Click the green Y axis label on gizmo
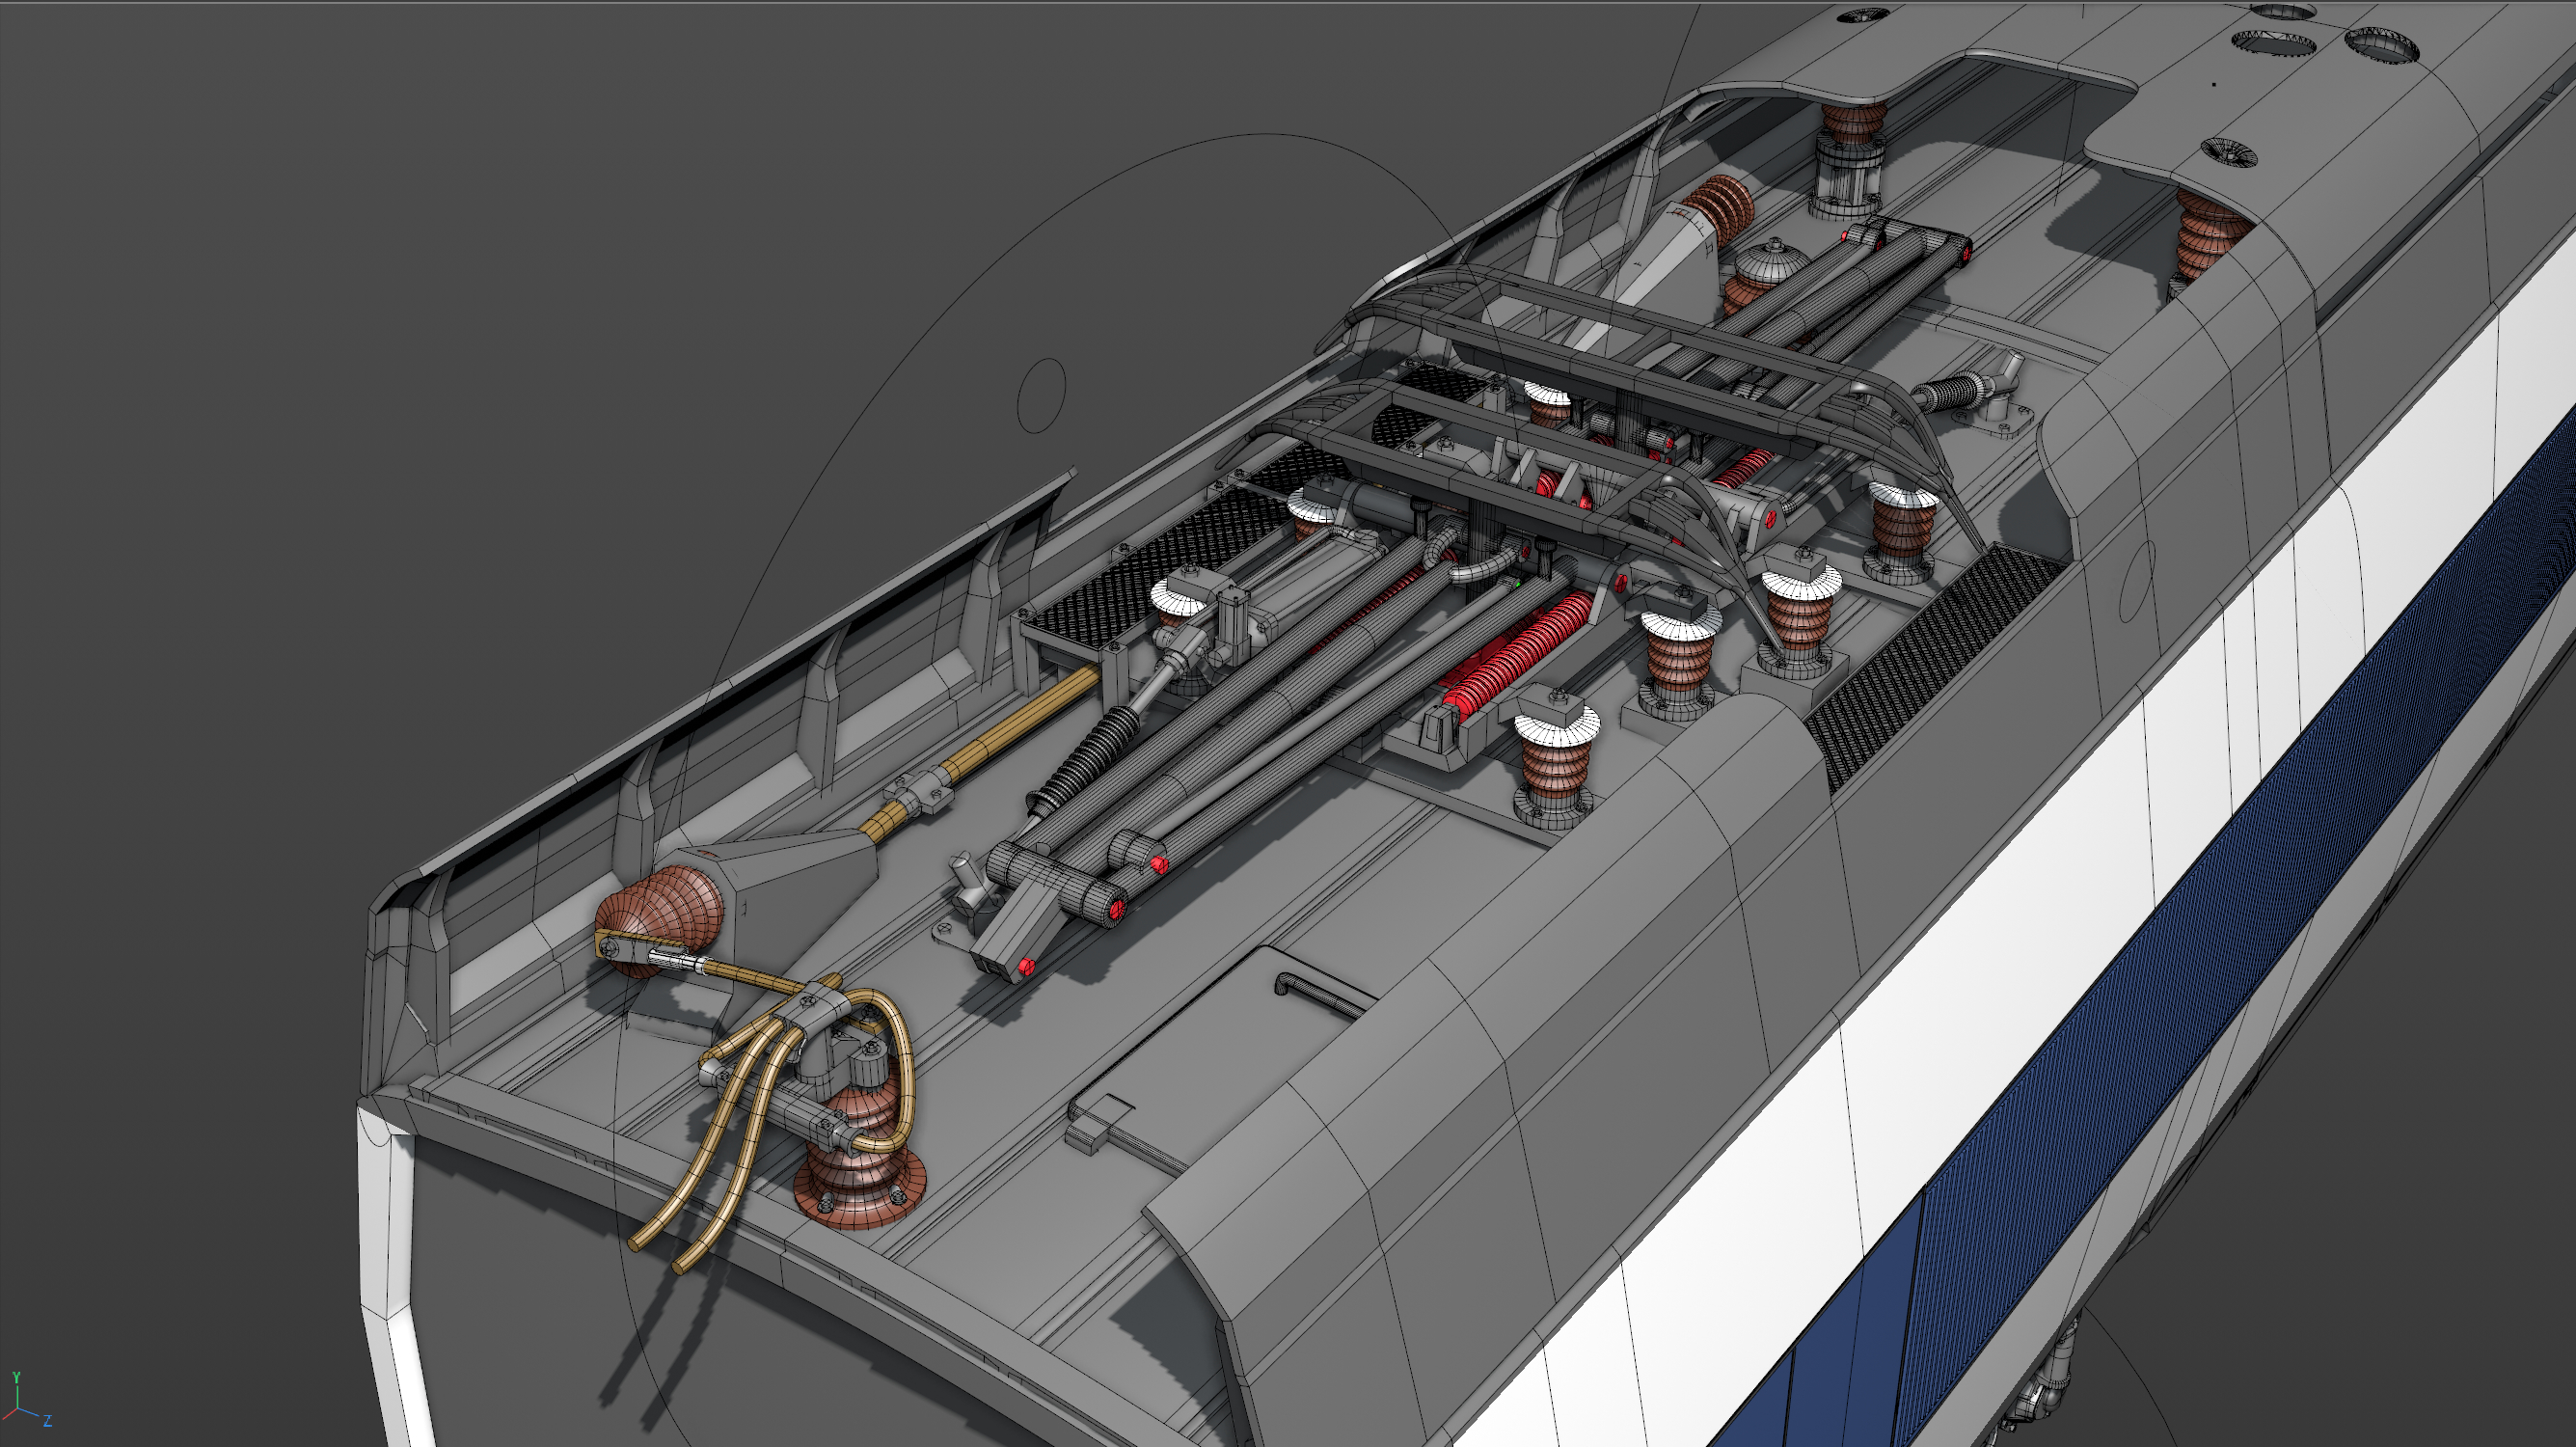2576x1447 pixels. (x=16, y=1378)
